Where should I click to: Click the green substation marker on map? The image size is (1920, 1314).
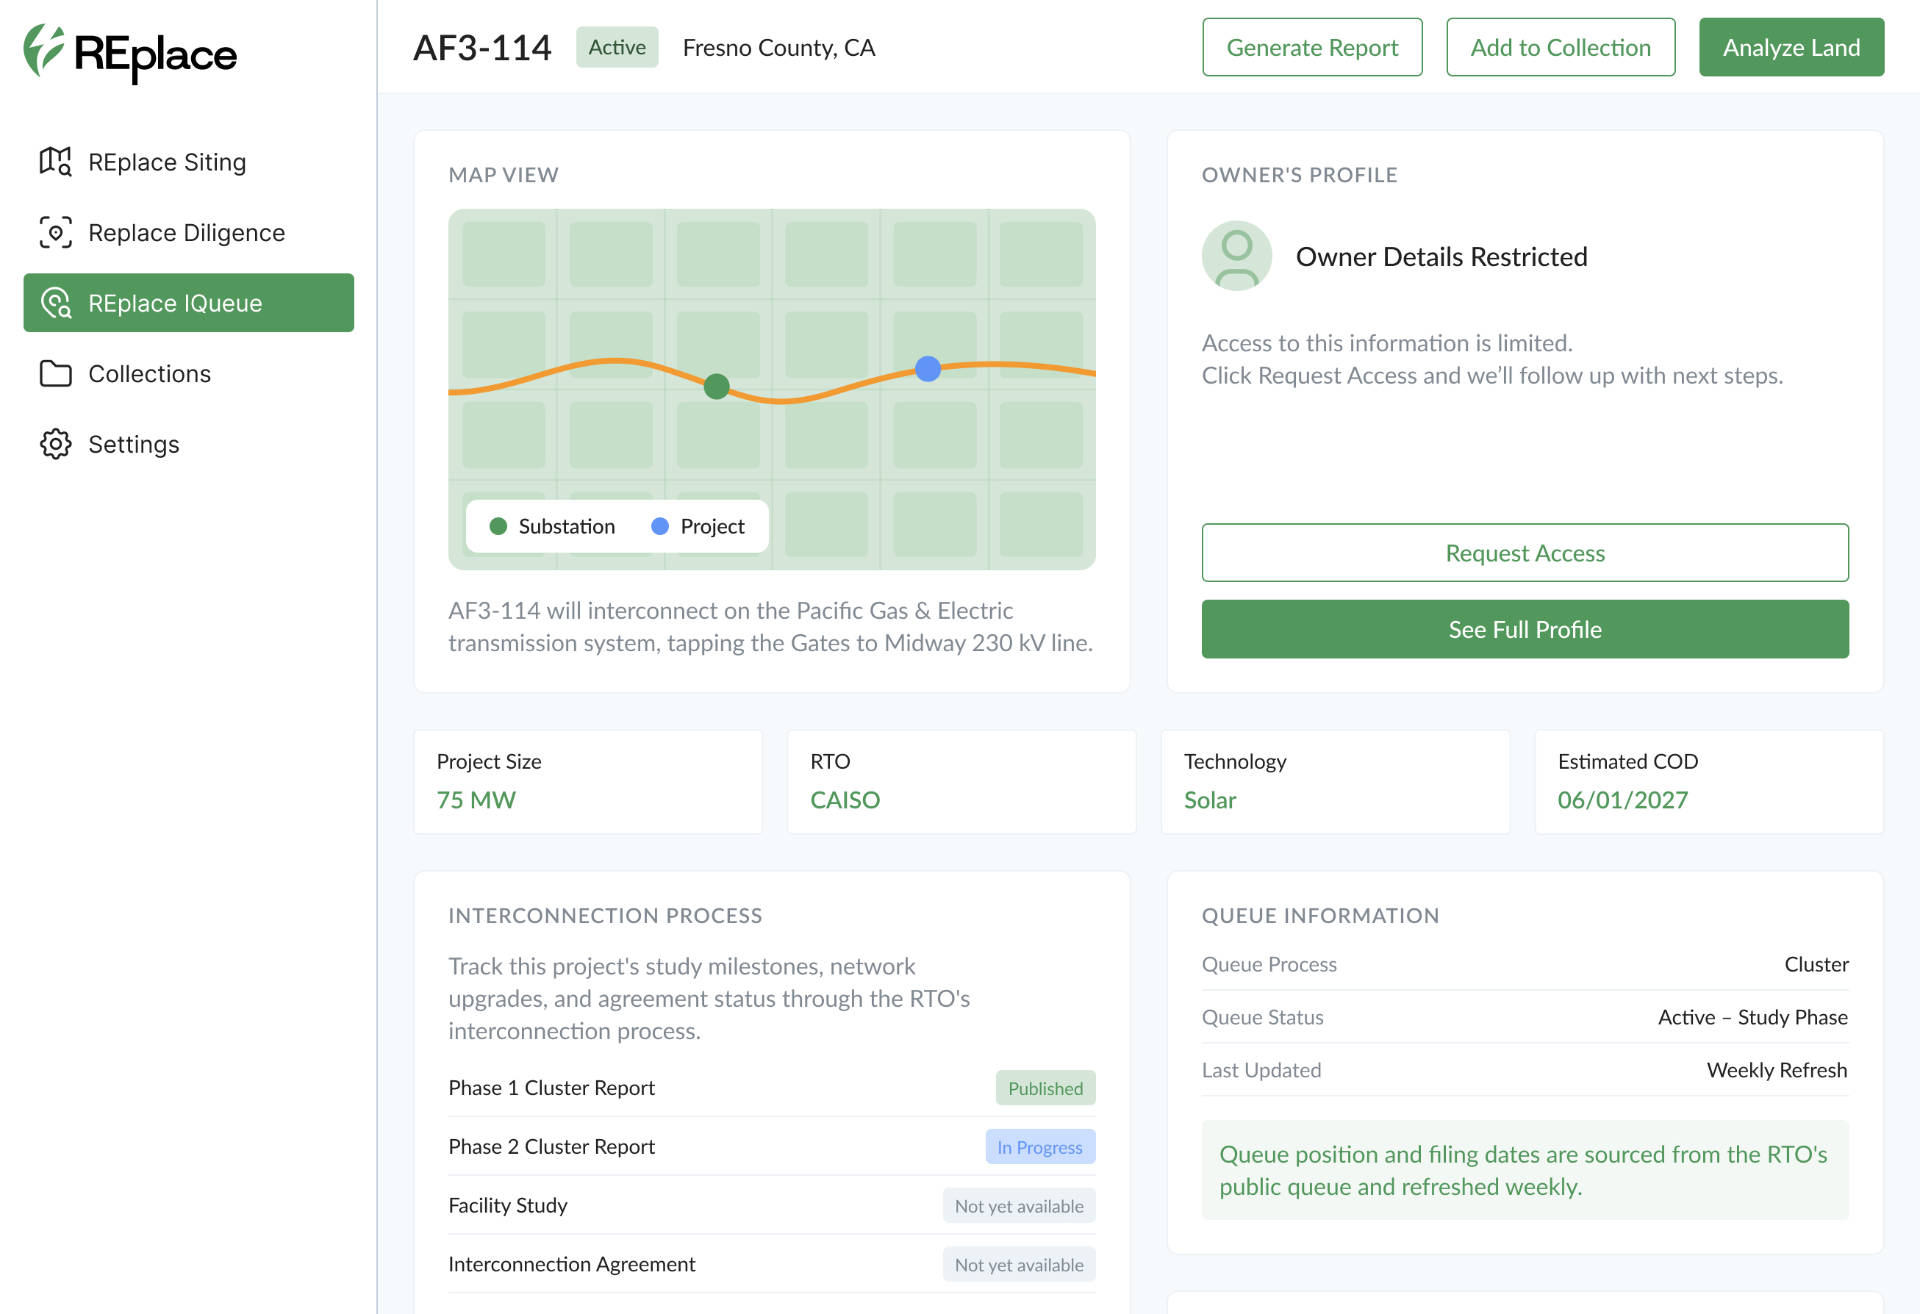716,386
